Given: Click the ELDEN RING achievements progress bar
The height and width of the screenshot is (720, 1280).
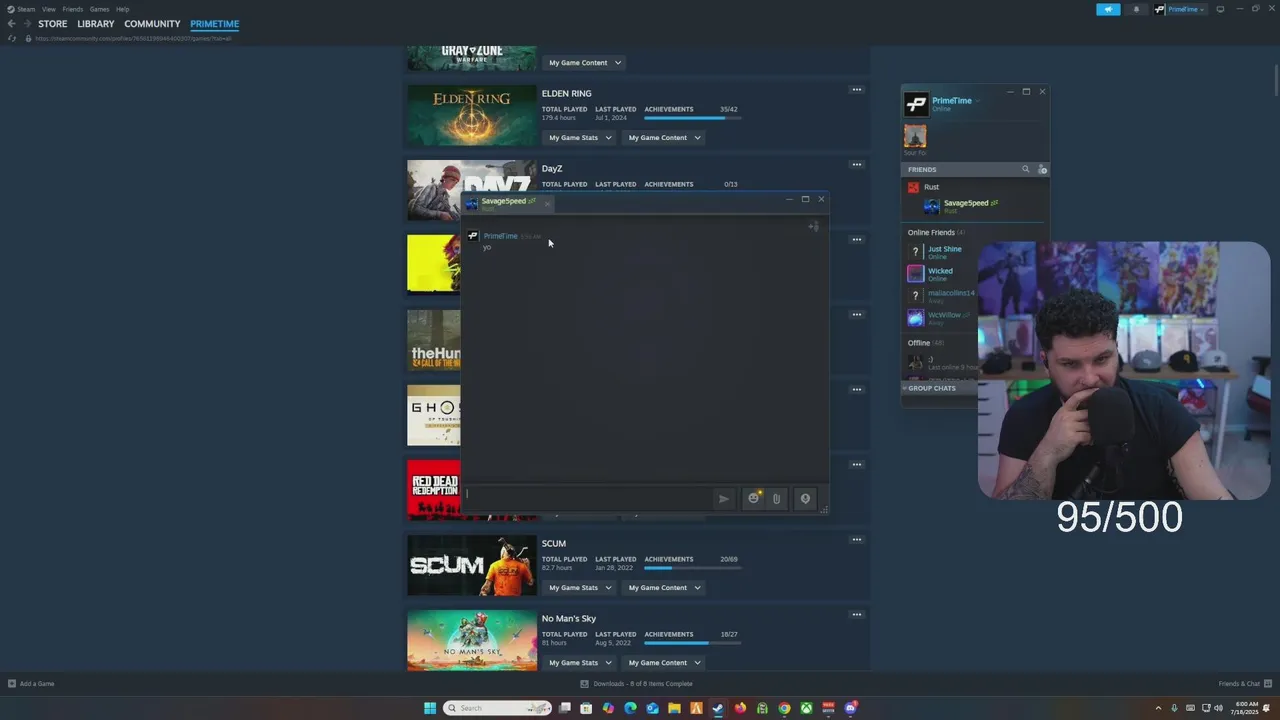Looking at the screenshot, I should [692, 118].
